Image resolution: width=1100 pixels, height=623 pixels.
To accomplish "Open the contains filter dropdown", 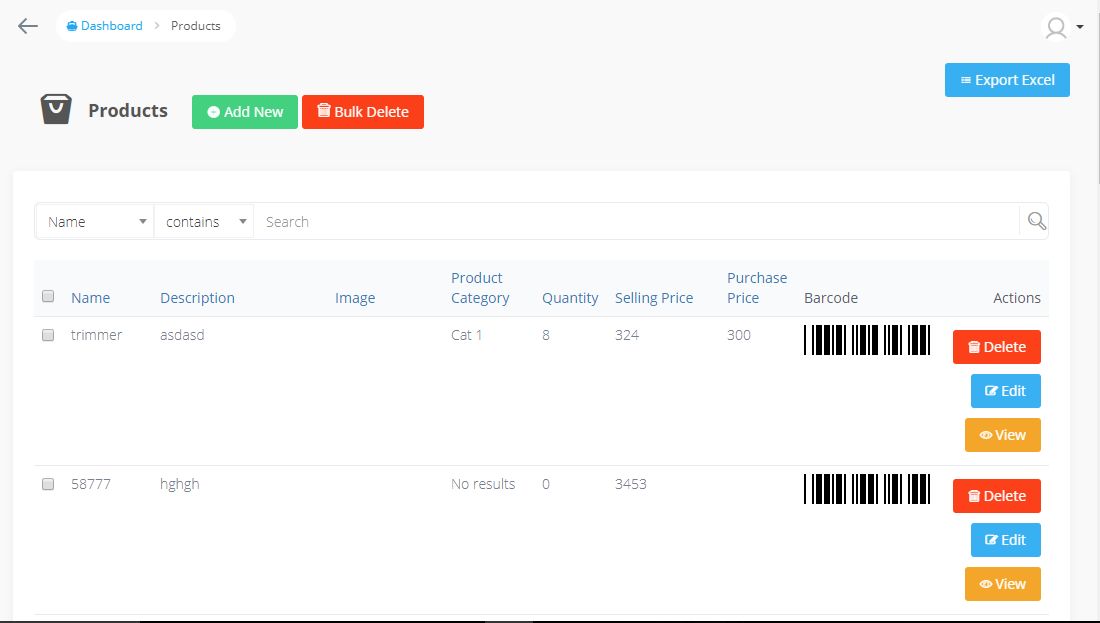I will [205, 222].
